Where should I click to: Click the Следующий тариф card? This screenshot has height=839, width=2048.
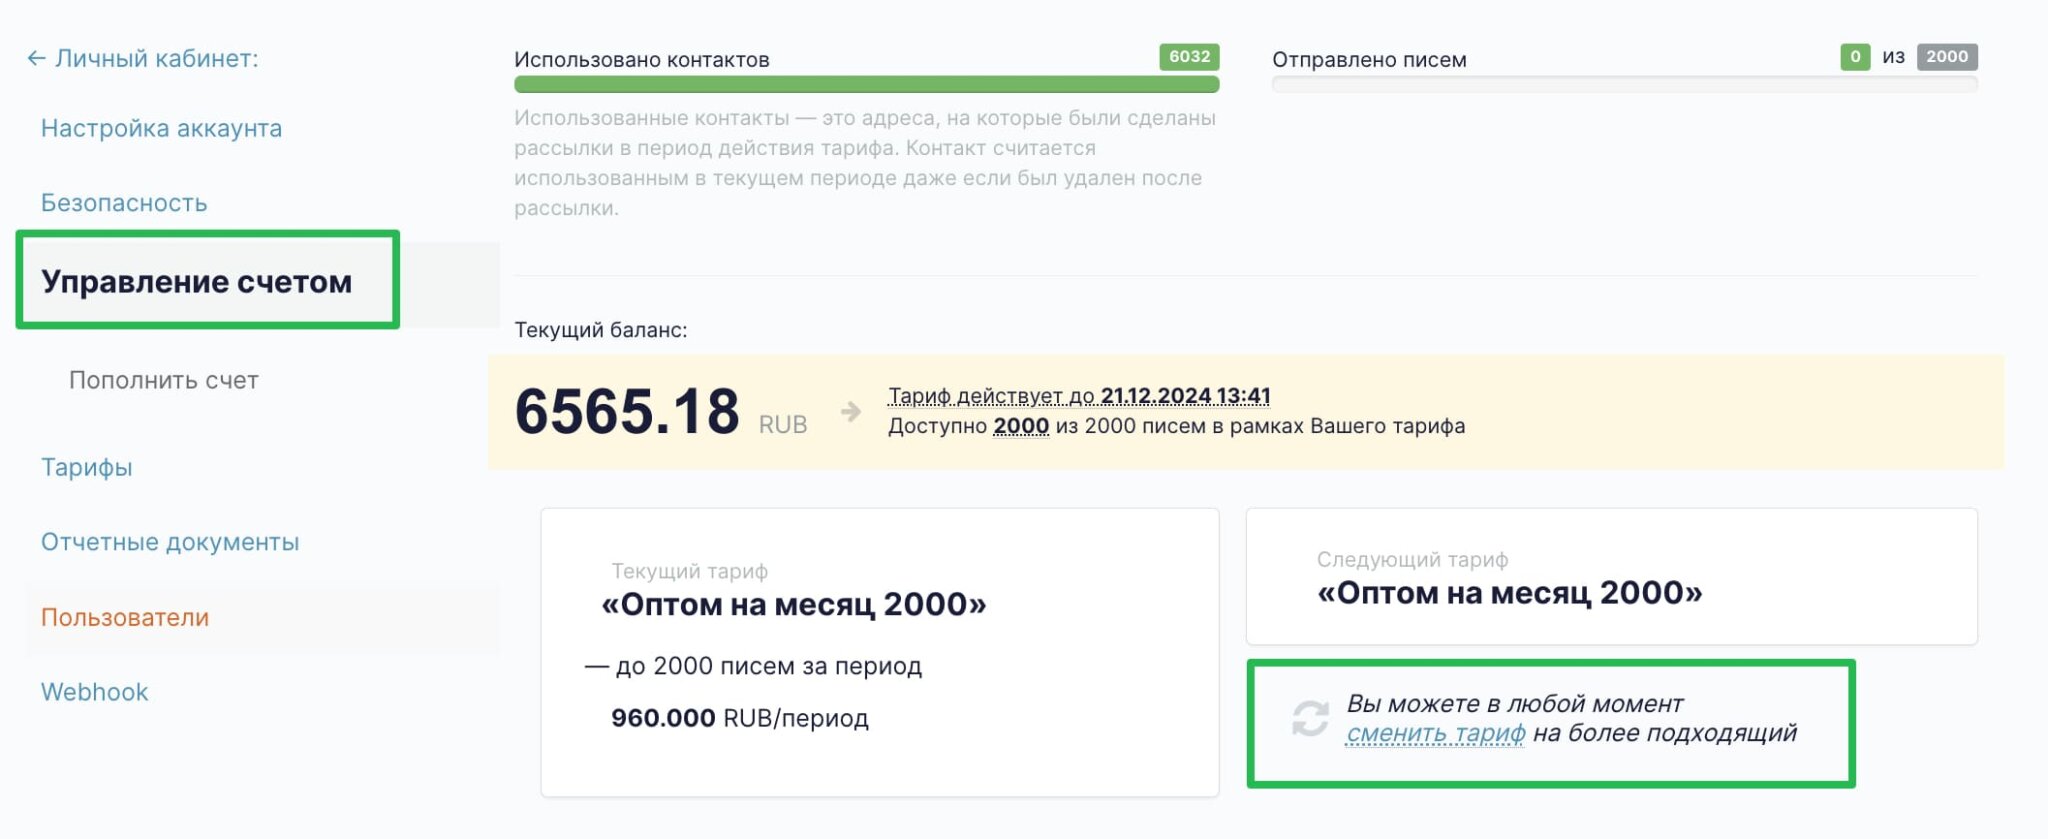pos(1611,577)
